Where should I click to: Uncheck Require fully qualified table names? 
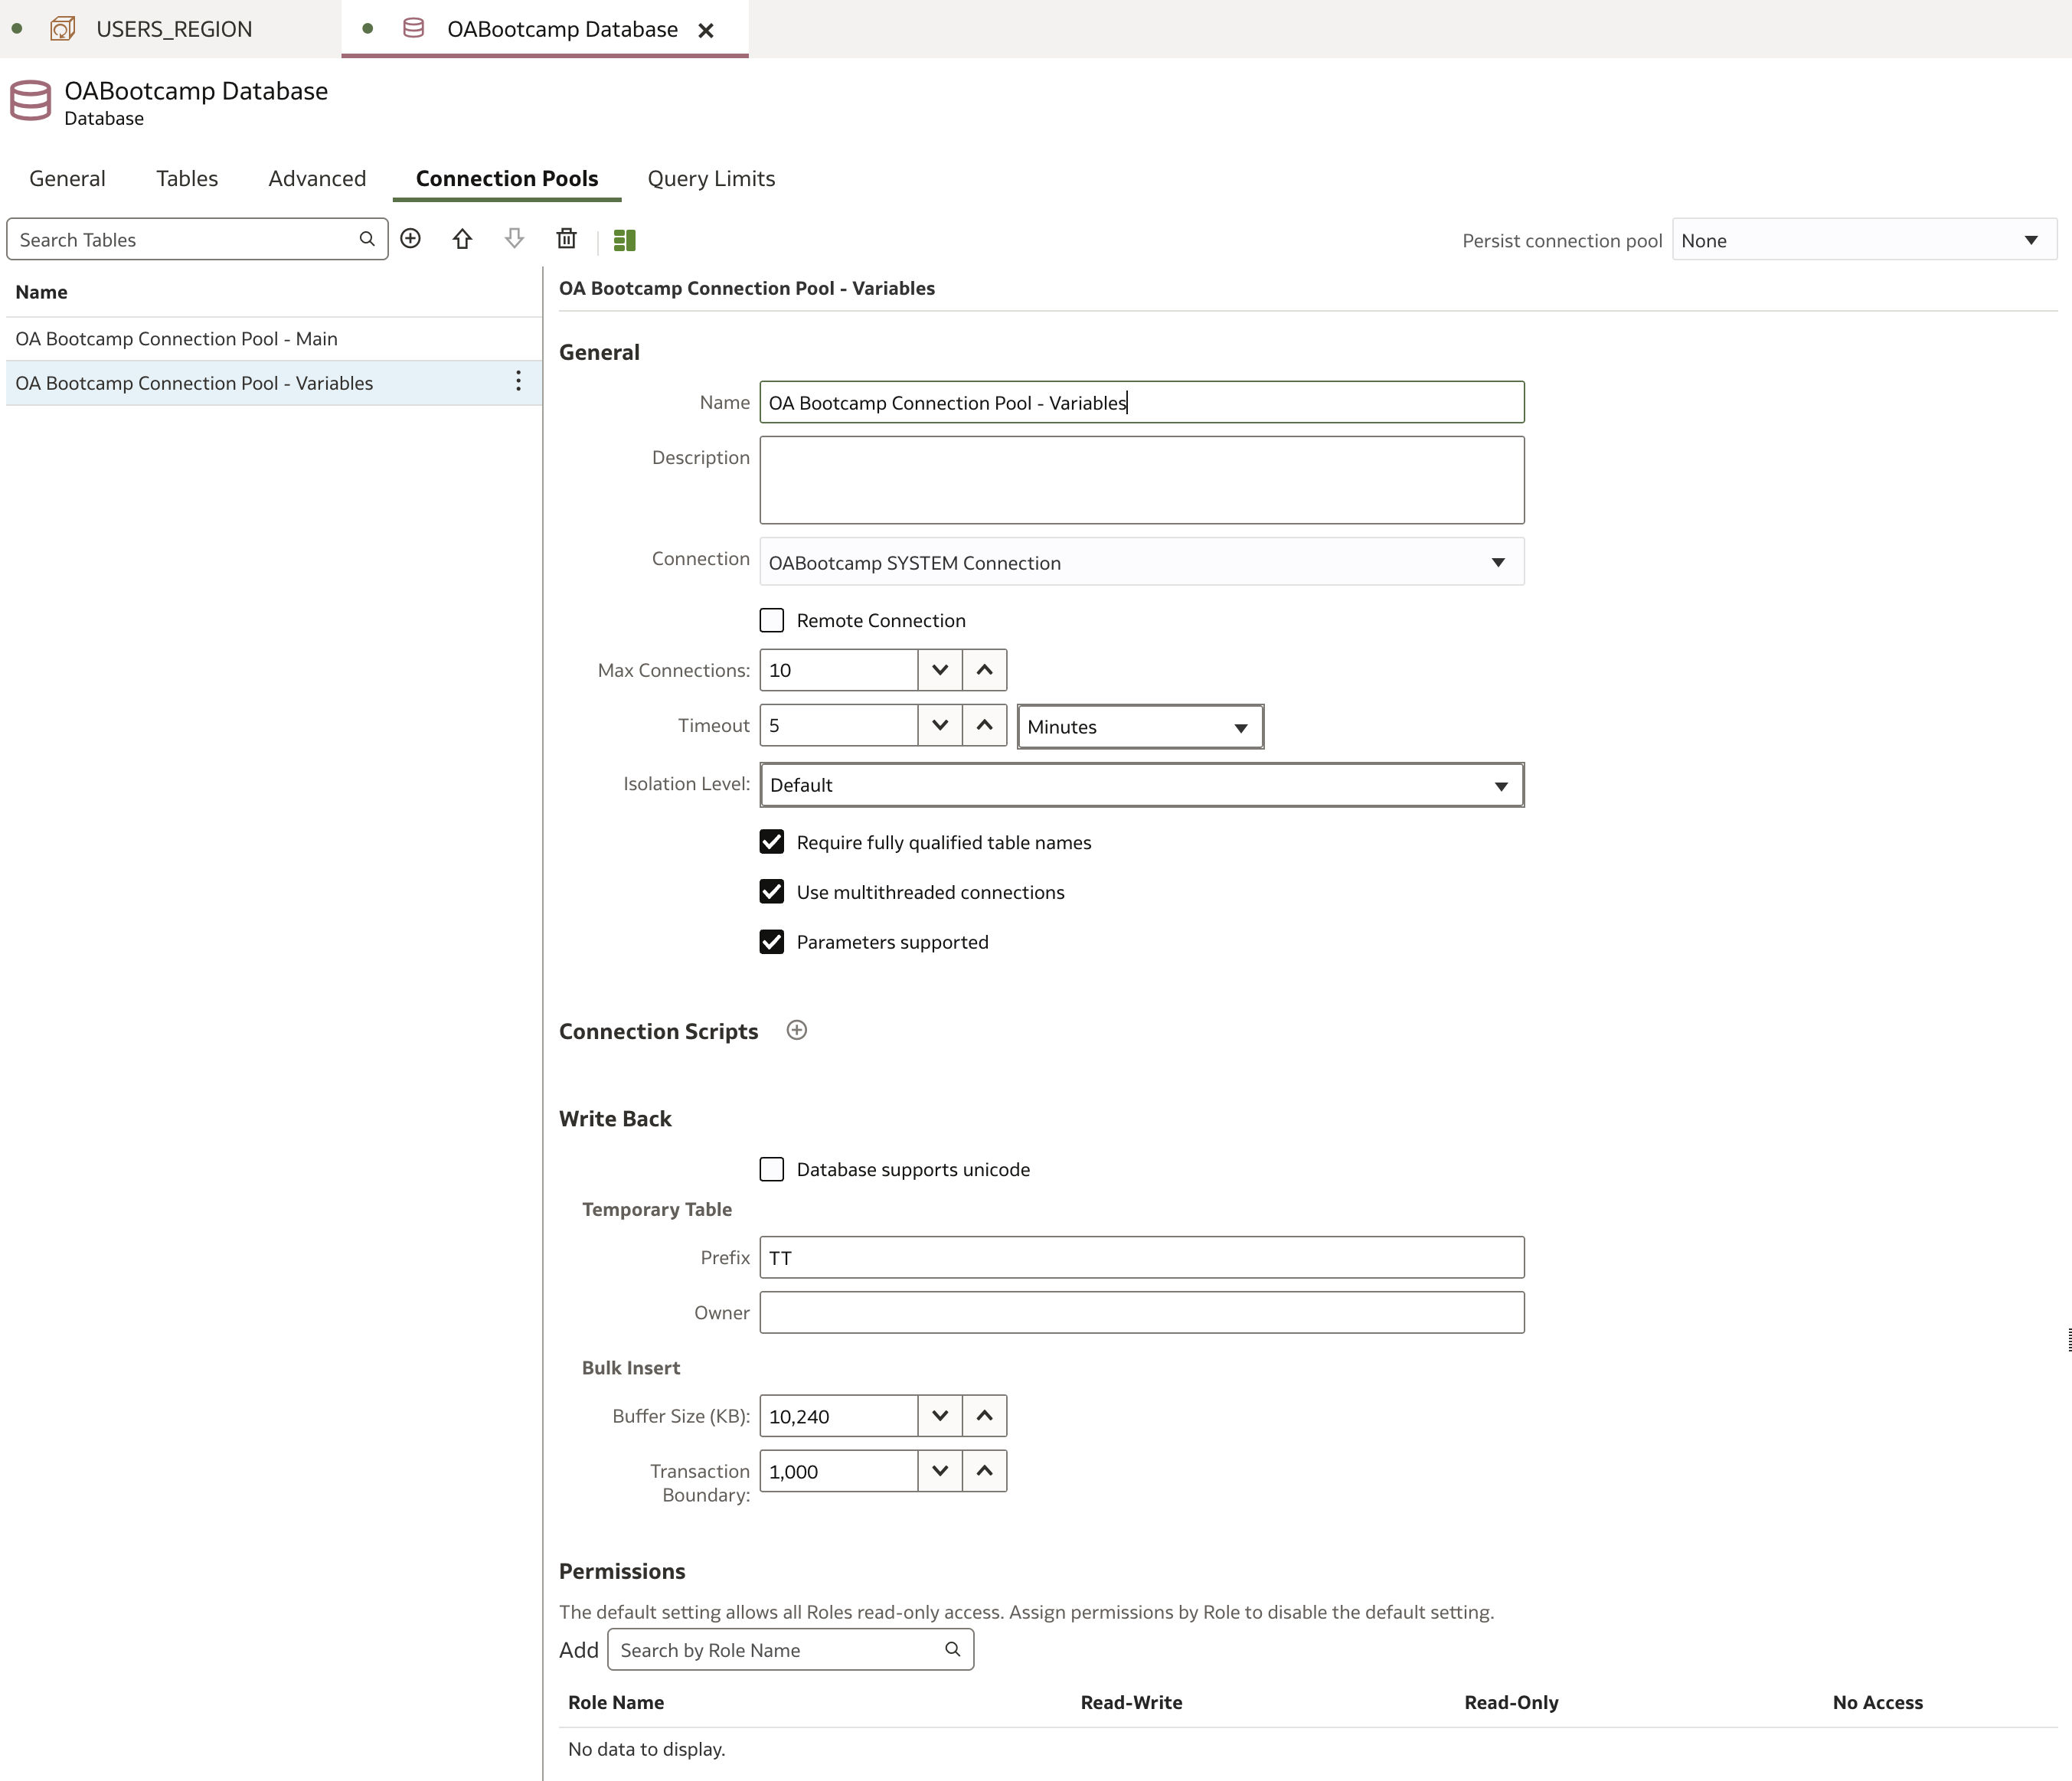coord(772,842)
